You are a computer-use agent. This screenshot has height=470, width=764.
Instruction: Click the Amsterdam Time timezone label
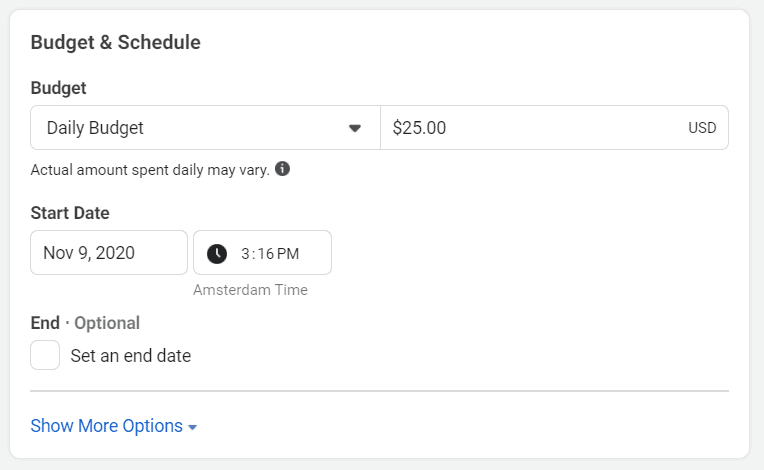tap(250, 290)
